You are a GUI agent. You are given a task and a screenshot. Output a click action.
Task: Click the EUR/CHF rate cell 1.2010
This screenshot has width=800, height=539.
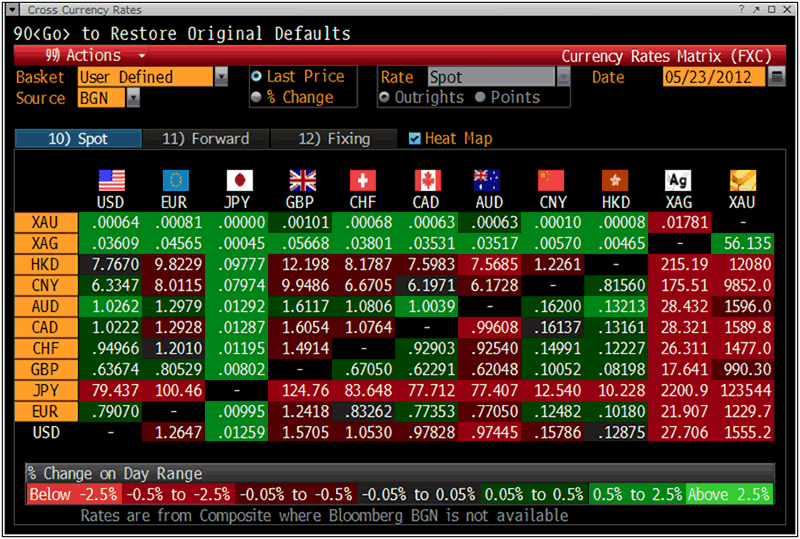point(174,348)
